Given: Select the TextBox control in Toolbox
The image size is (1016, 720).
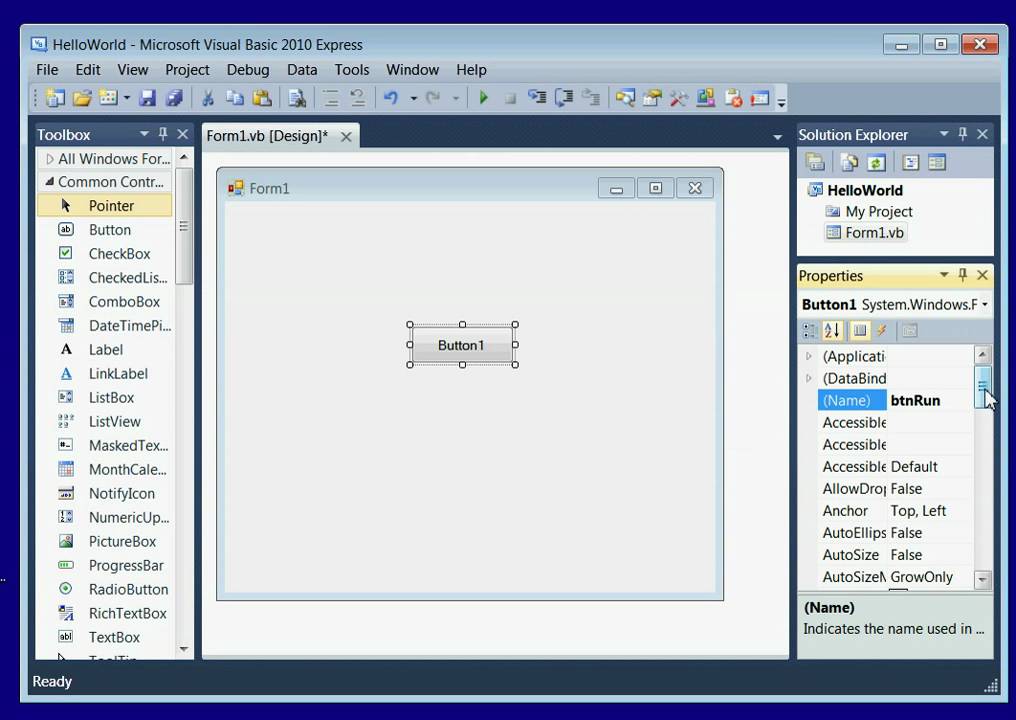Looking at the screenshot, I should tap(106, 637).
